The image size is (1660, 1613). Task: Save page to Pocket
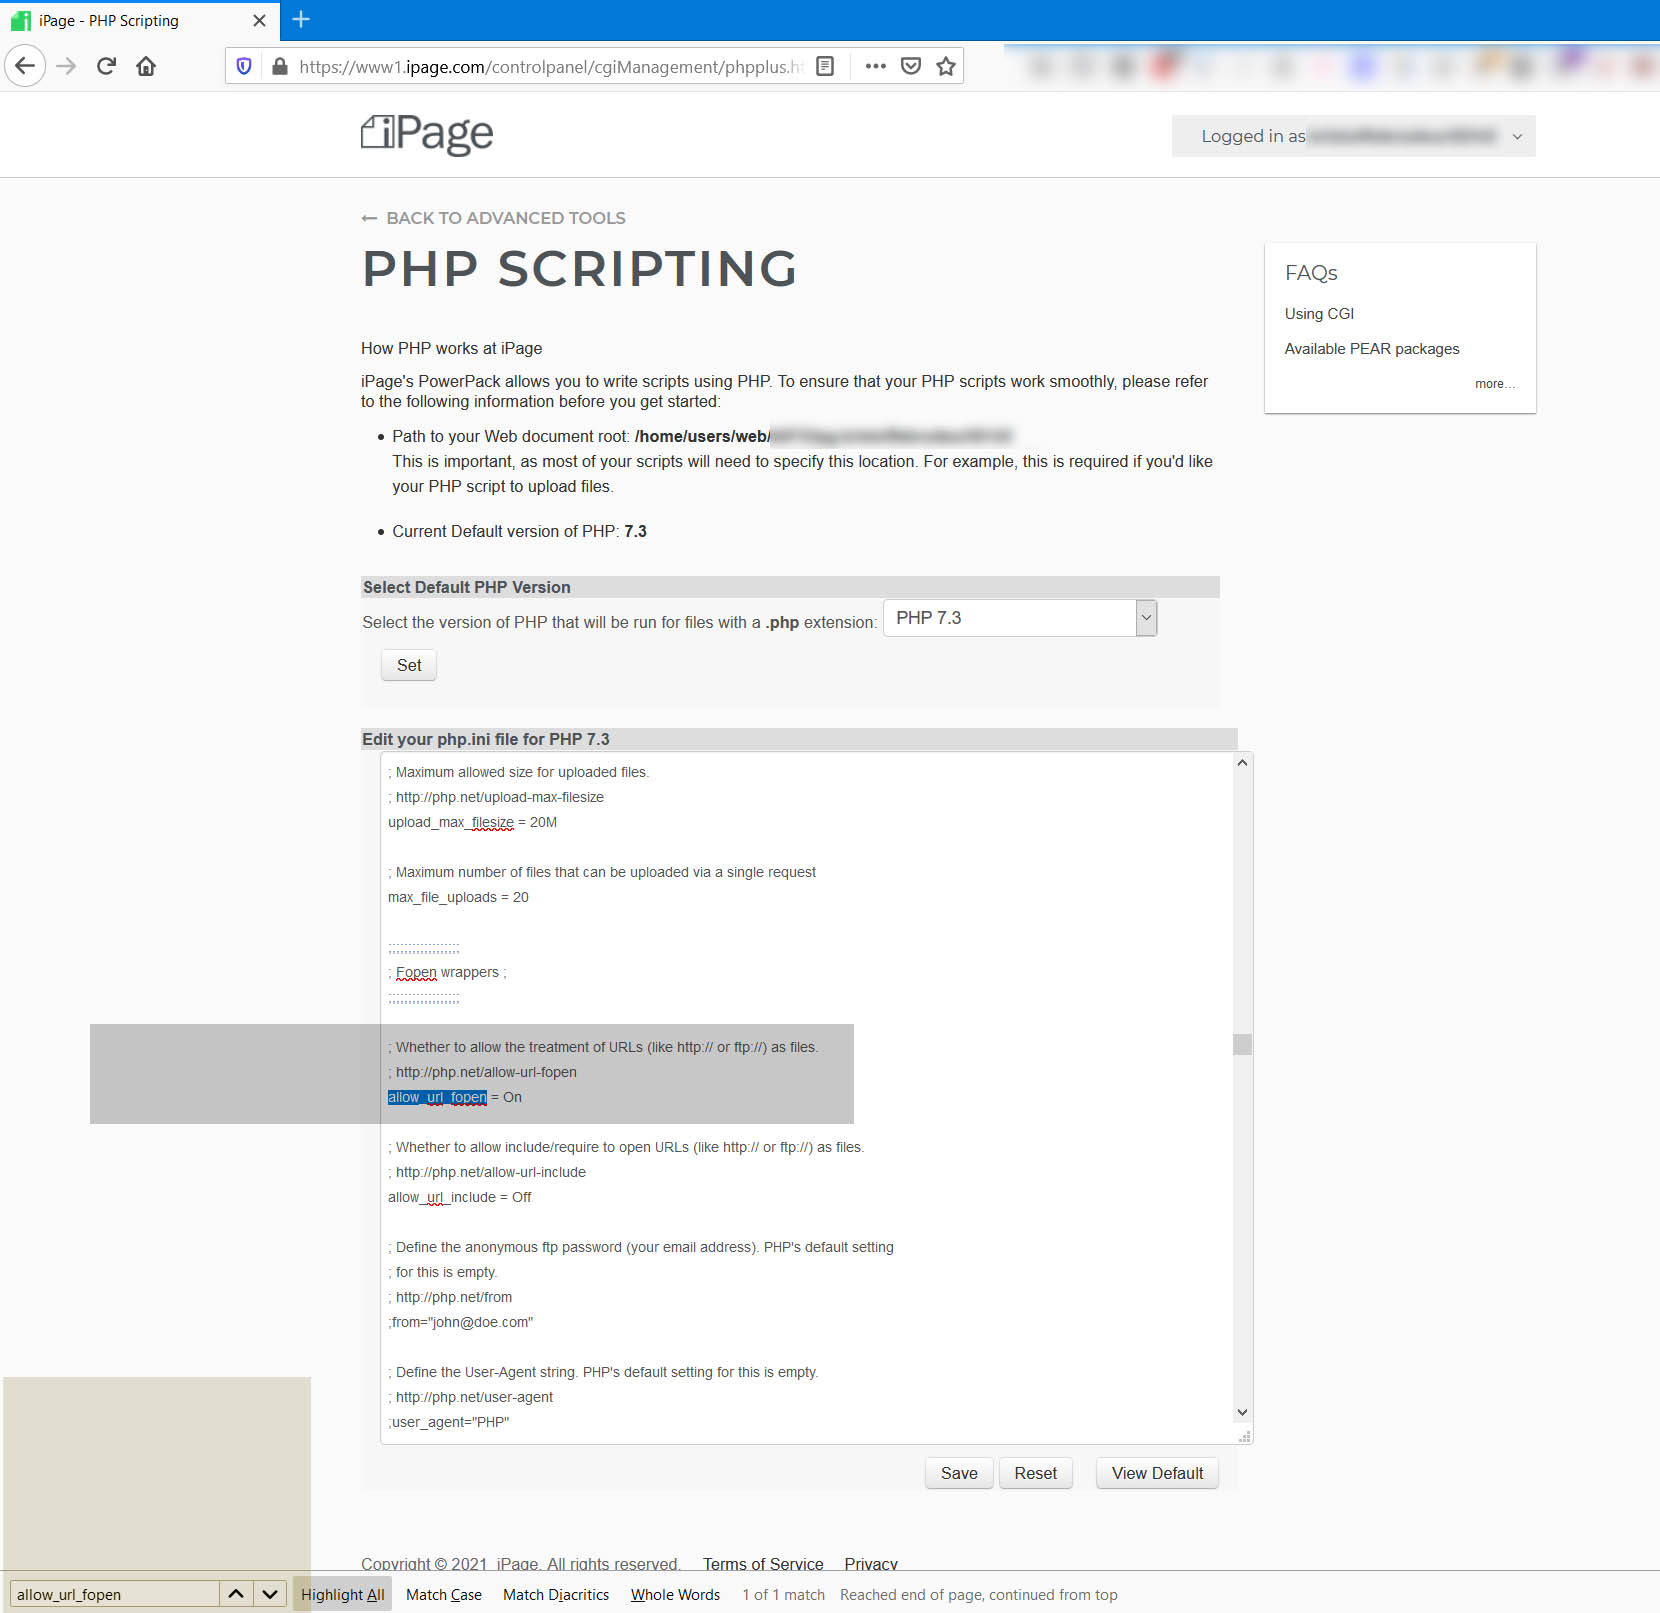pos(911,66)
